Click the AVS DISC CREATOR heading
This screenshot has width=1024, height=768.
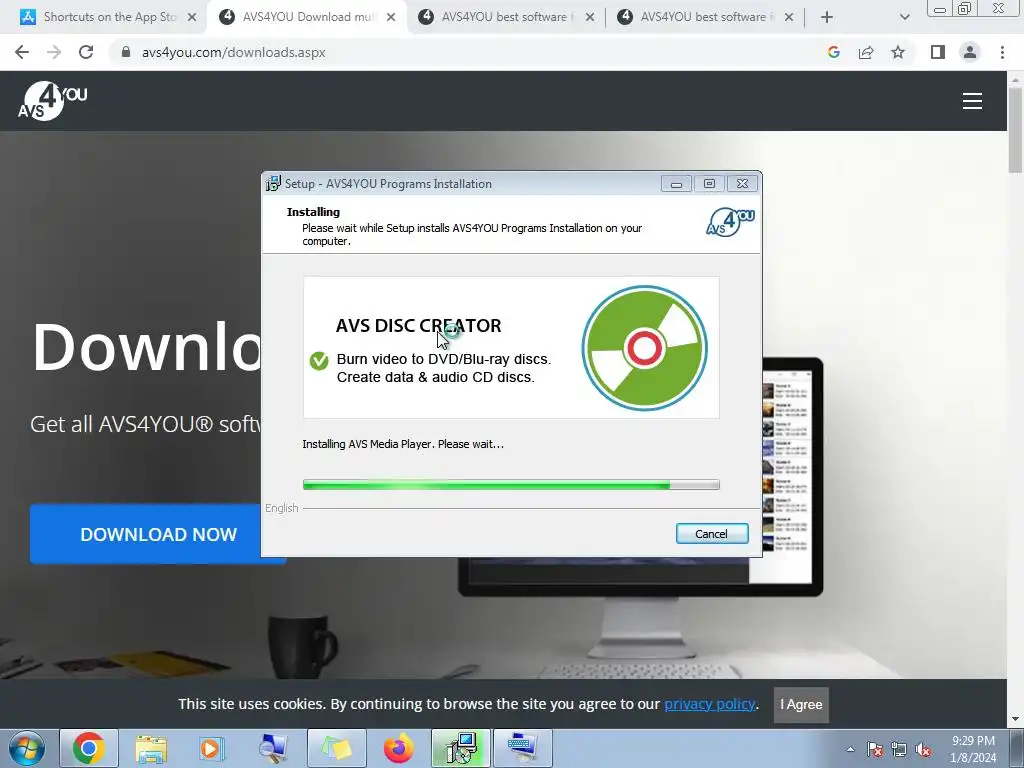(x=419, y=325)
